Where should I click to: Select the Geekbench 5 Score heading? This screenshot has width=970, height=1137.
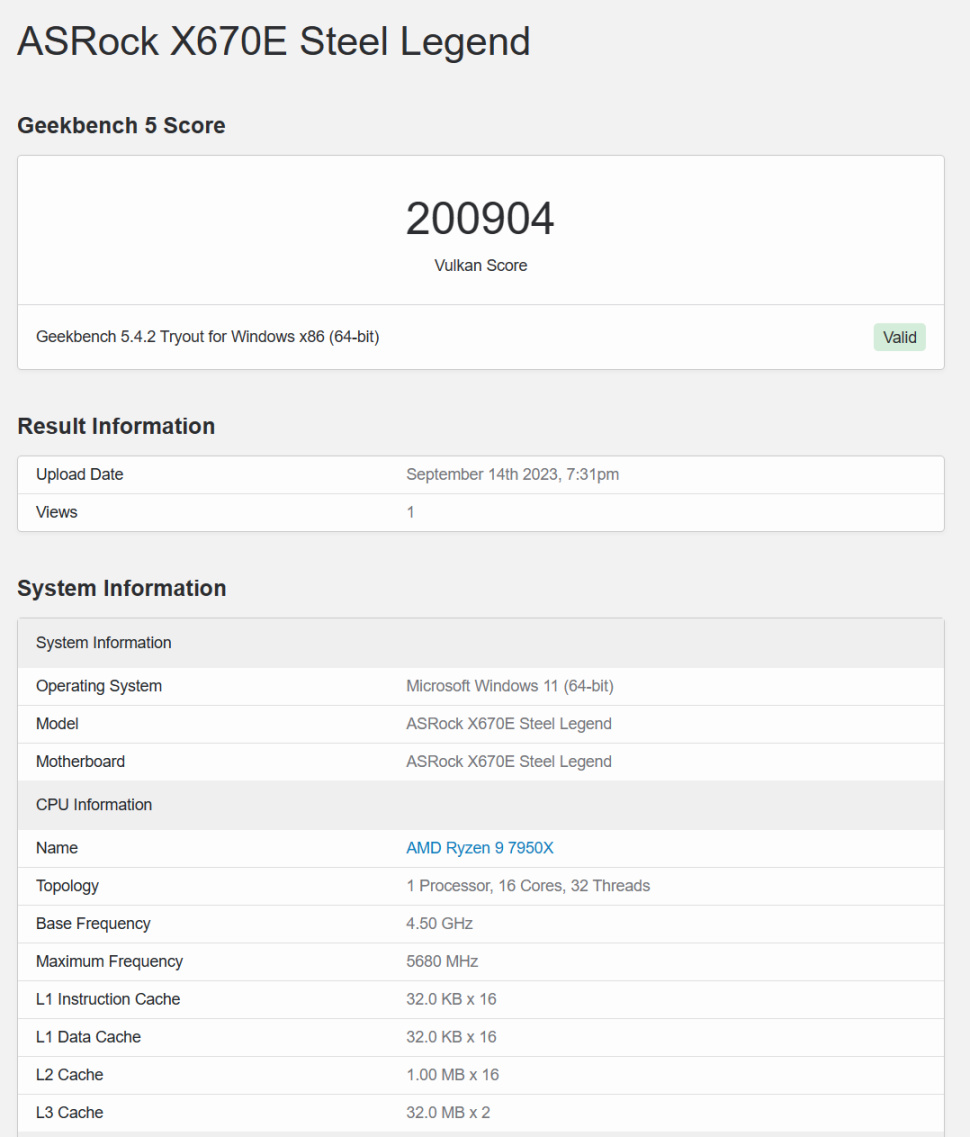click(121, 126)
